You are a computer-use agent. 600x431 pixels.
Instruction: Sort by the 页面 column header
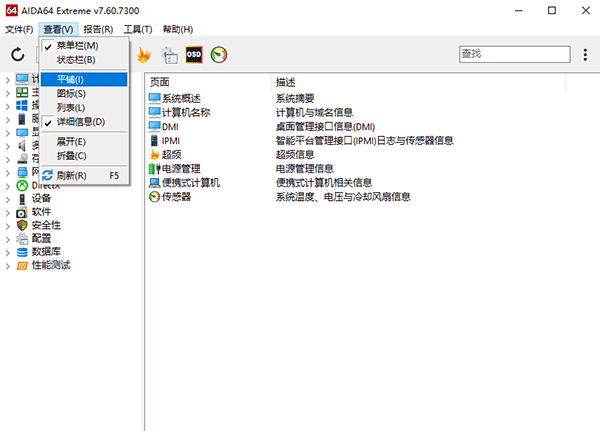(x=208, y=82)
